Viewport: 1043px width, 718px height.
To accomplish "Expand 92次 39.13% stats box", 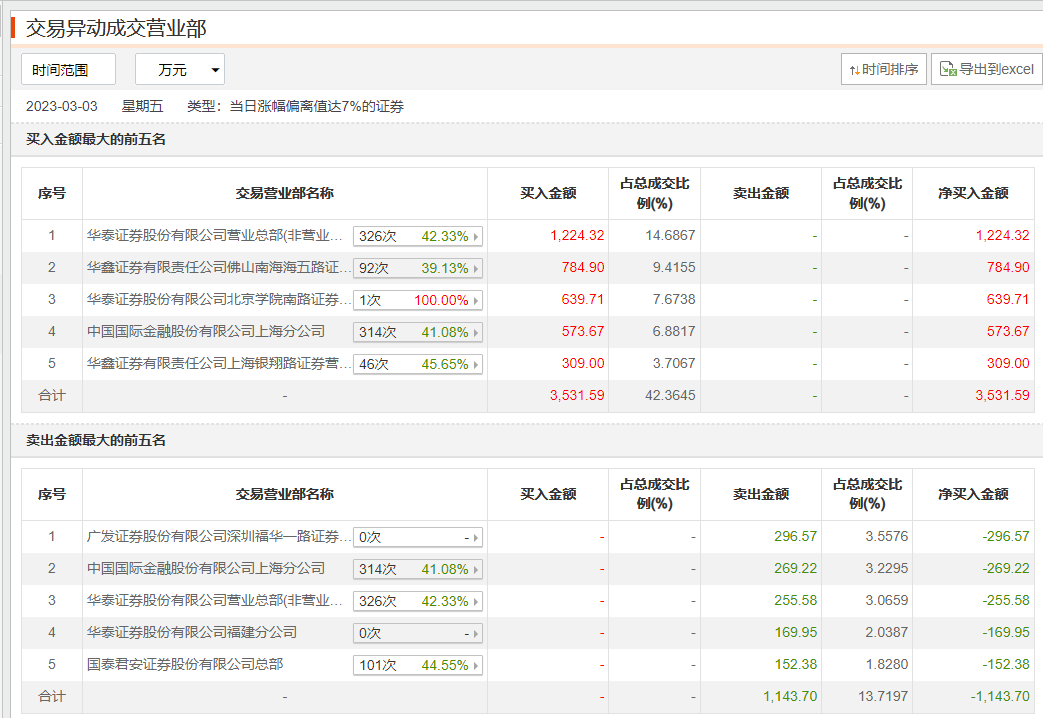I will click(417, 268).
